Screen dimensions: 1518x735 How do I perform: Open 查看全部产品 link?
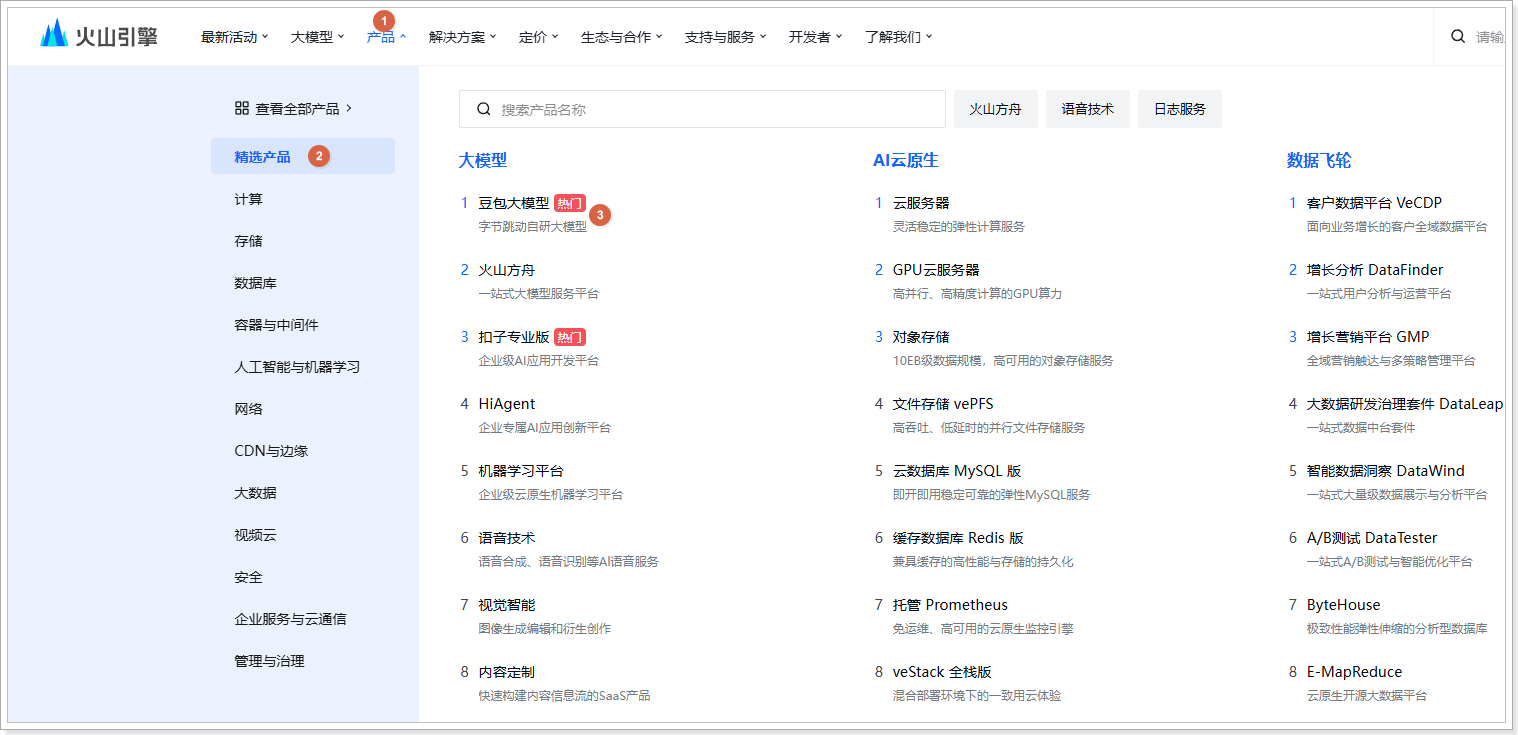(293, 108)
